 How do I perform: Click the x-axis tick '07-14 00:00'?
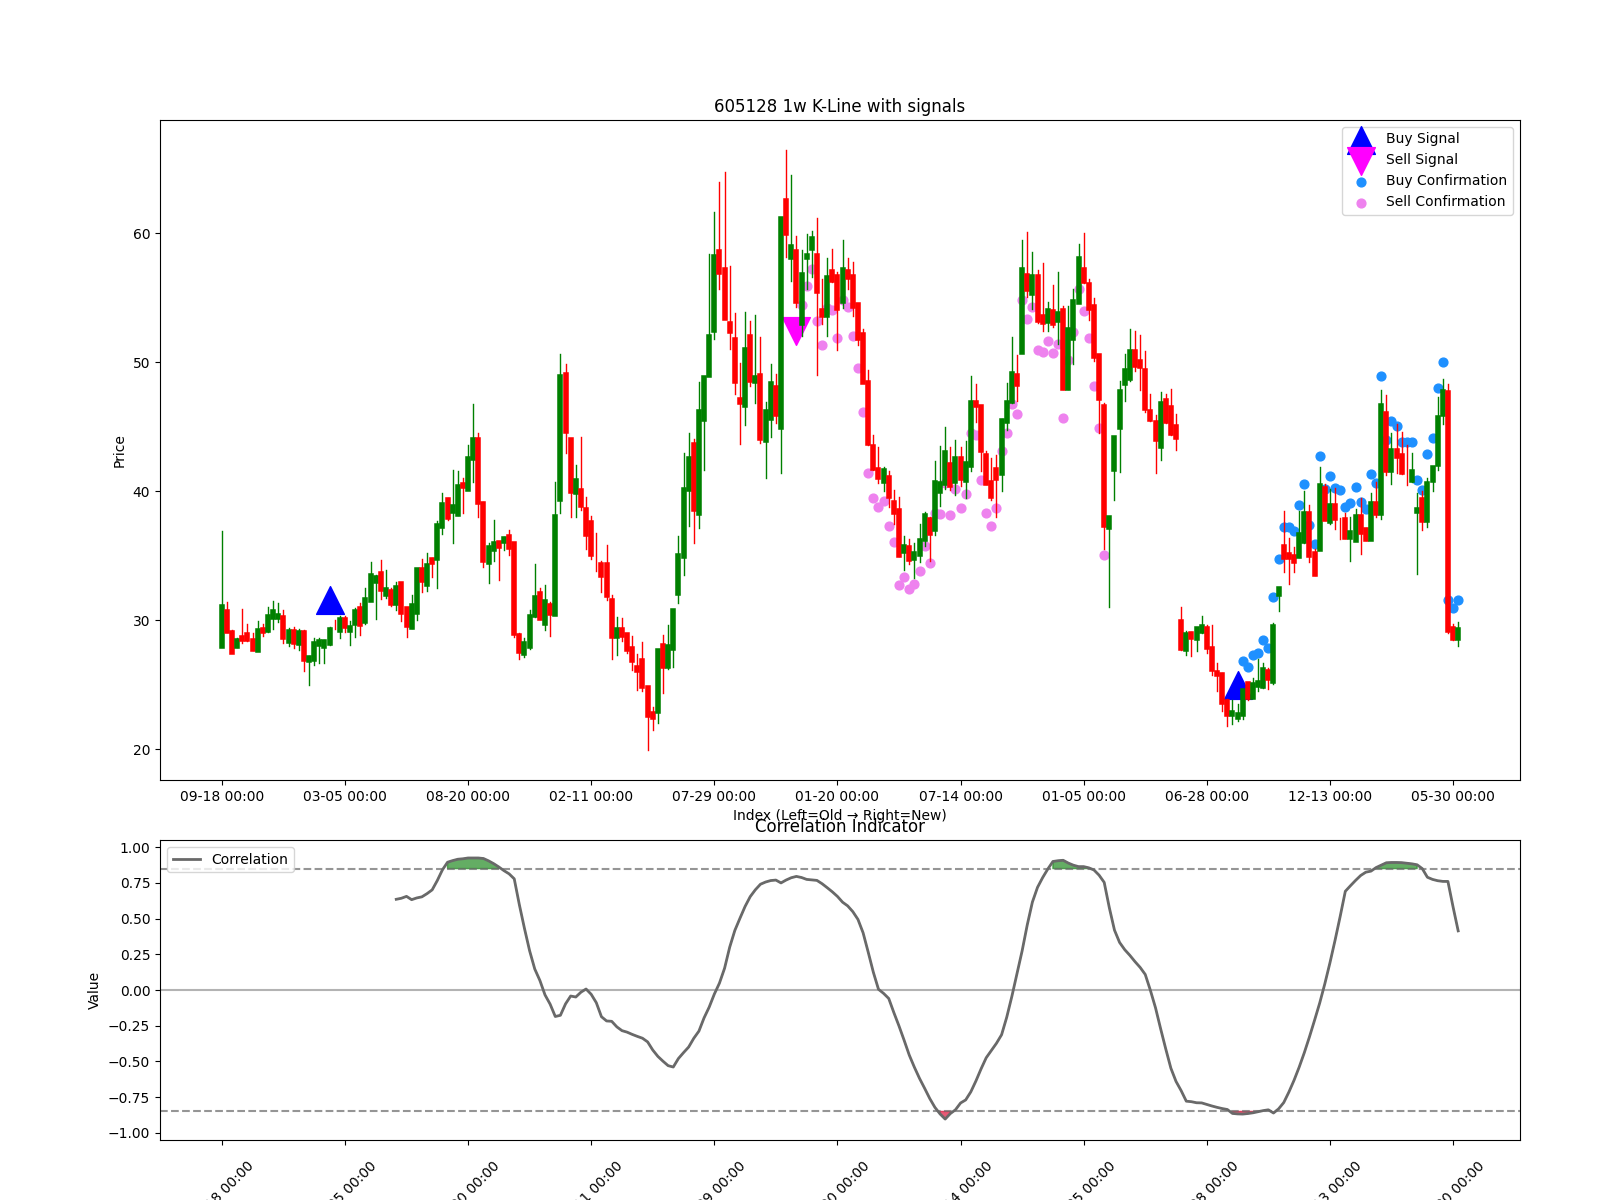click(x=961, y=796)
